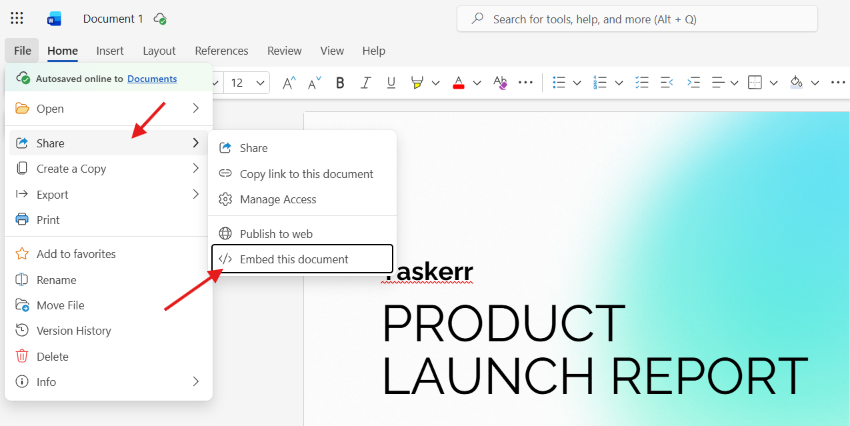This screenshot has height=426, width=850.
Task: Open more font options ellipsis
Action: coord(526,83)
